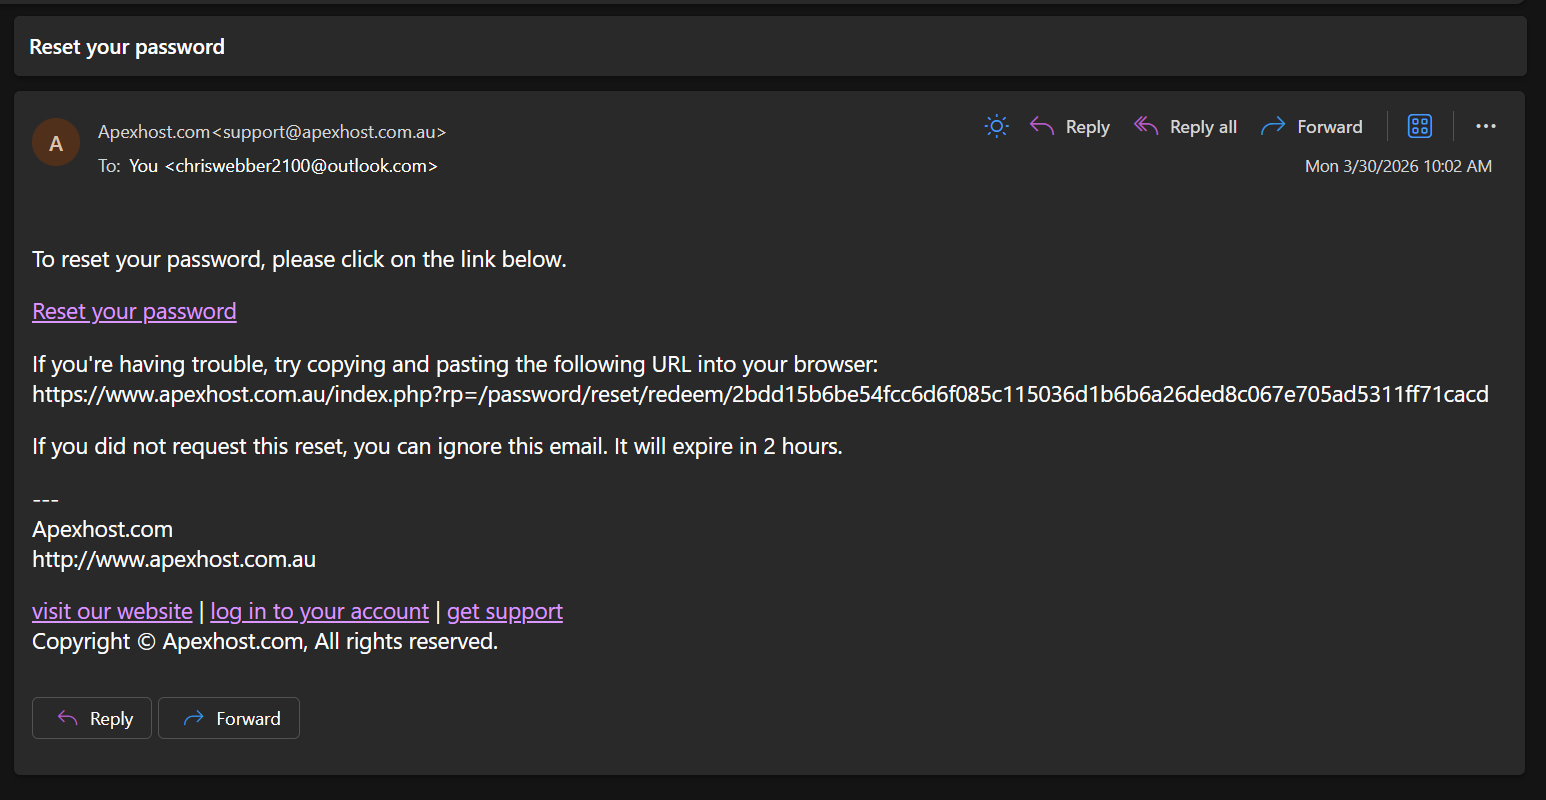The image size is (1546, 800).
Task: Click the header 'Forward' label
Action: (x=1329, y=127)
